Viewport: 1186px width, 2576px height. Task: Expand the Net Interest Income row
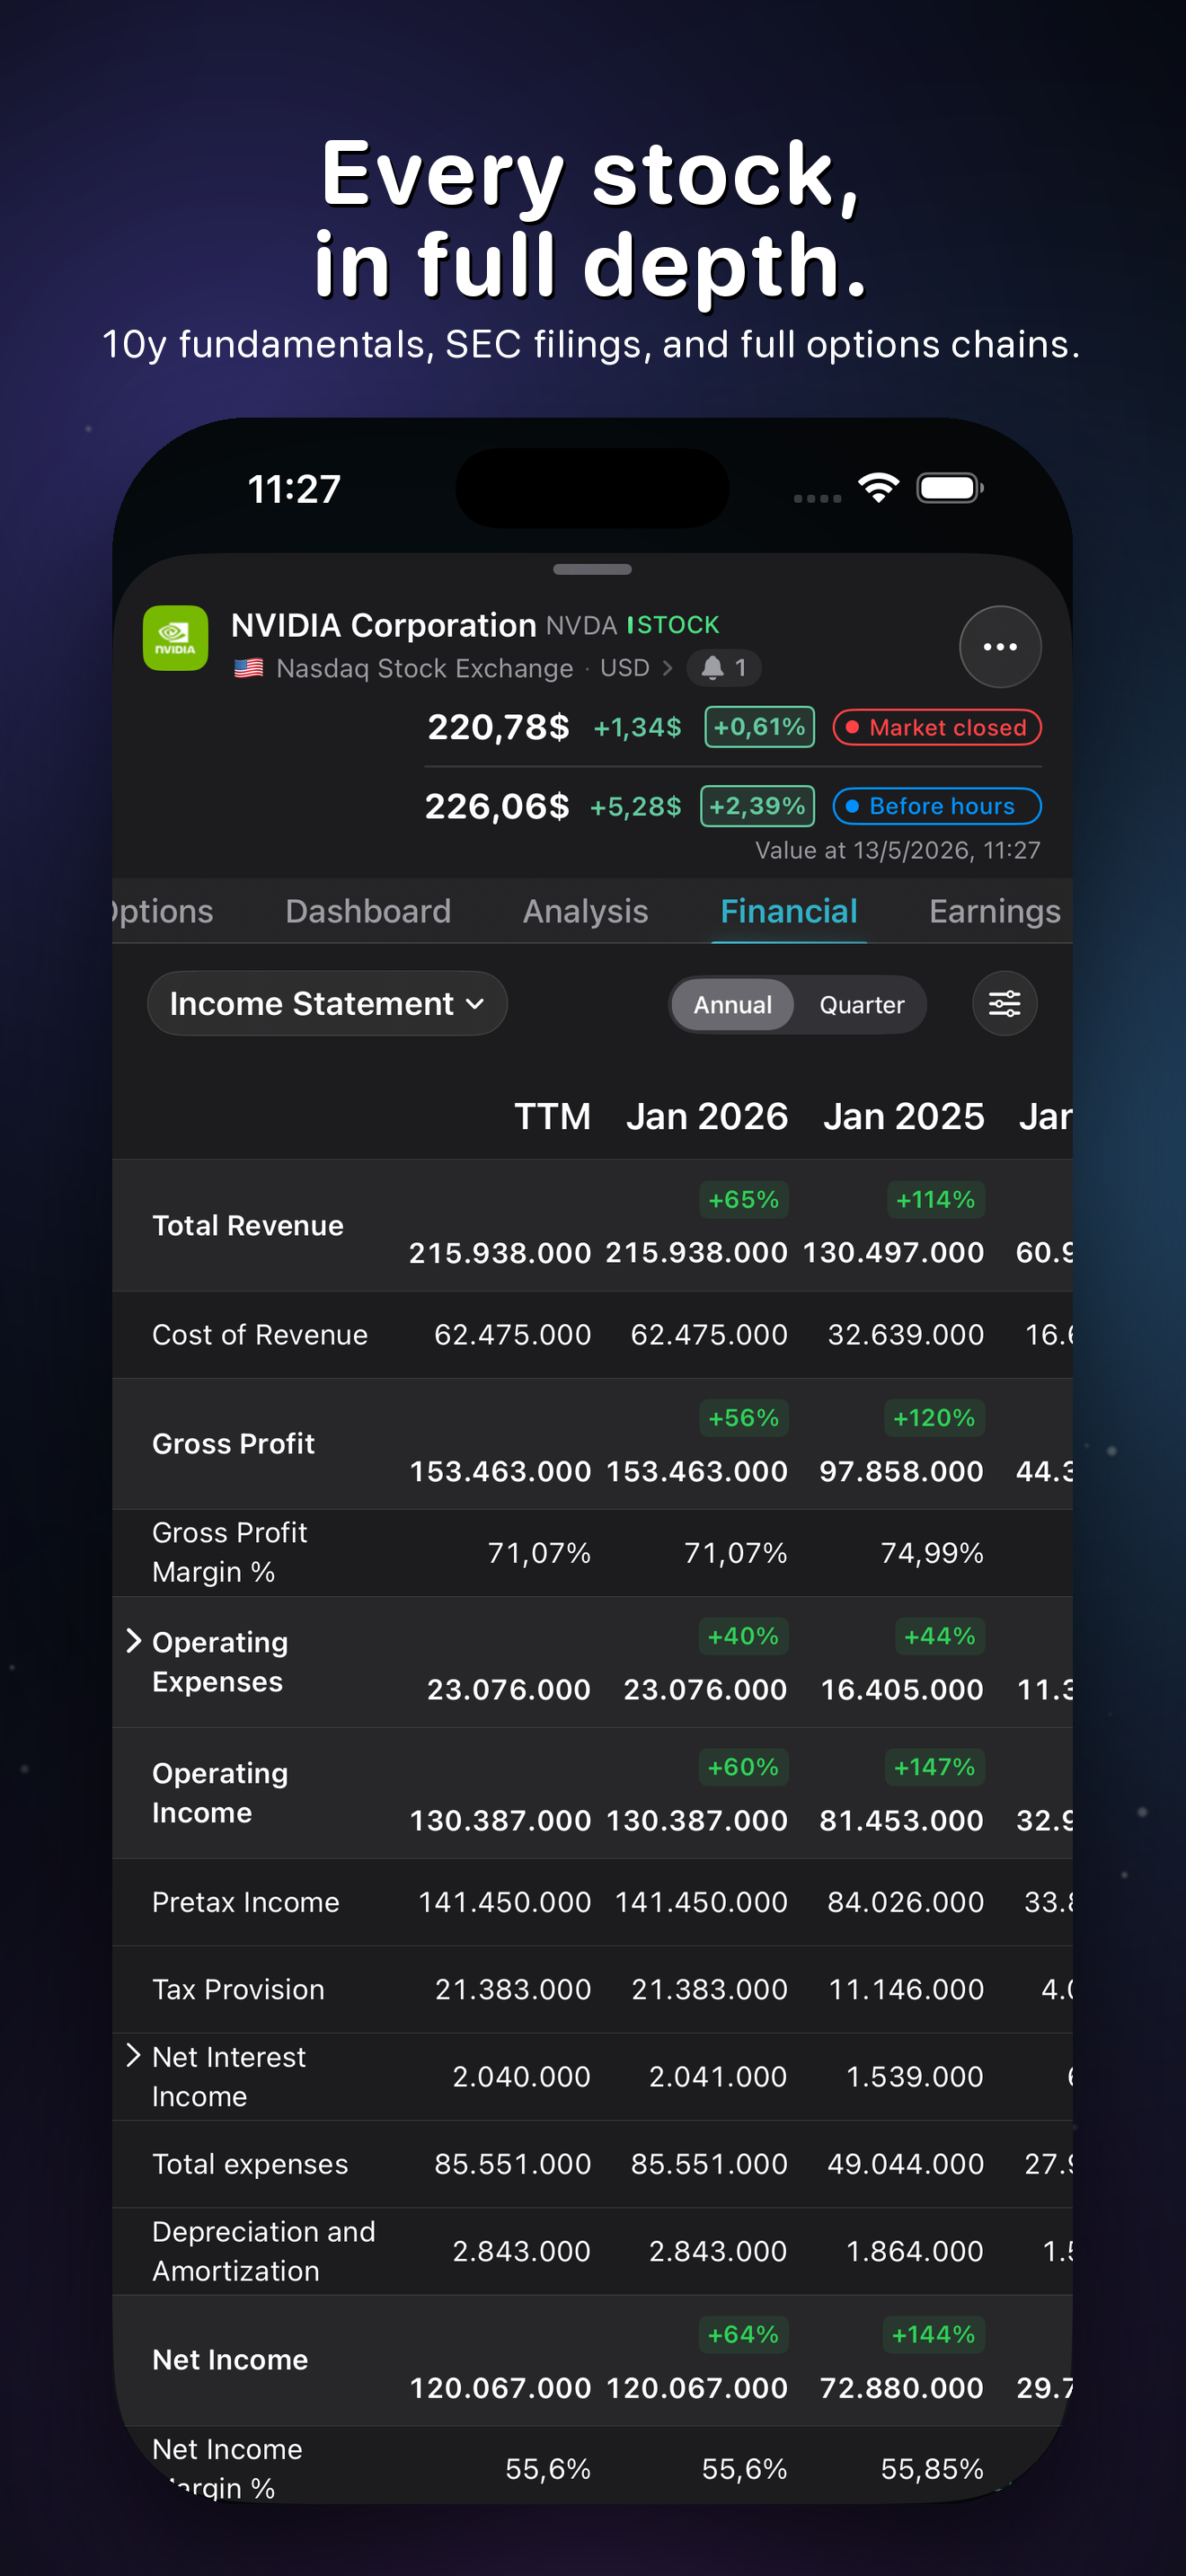[134, 2055]
